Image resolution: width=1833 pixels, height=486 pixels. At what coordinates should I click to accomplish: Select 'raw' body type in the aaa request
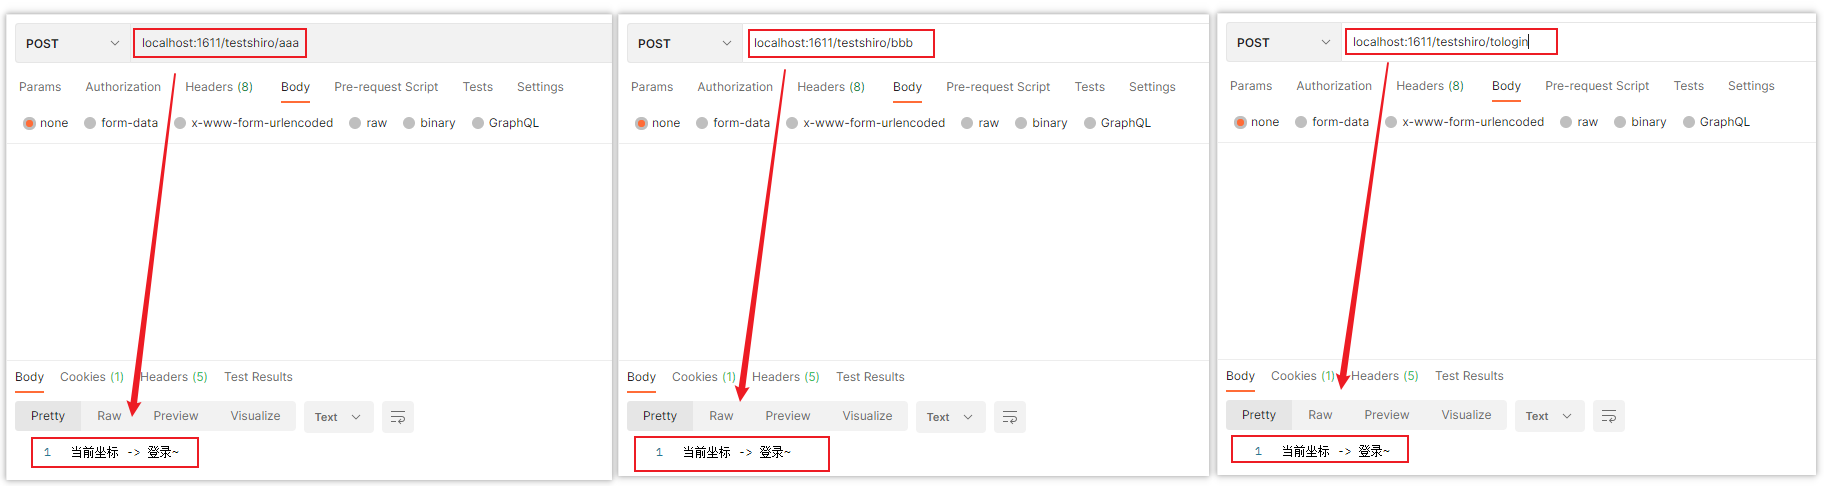[368, 123]
